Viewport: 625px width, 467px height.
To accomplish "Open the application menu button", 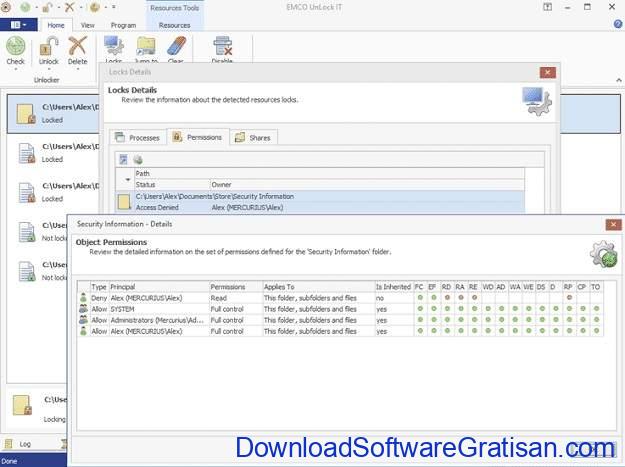I will pyautogui.click(x=19, y=25).
